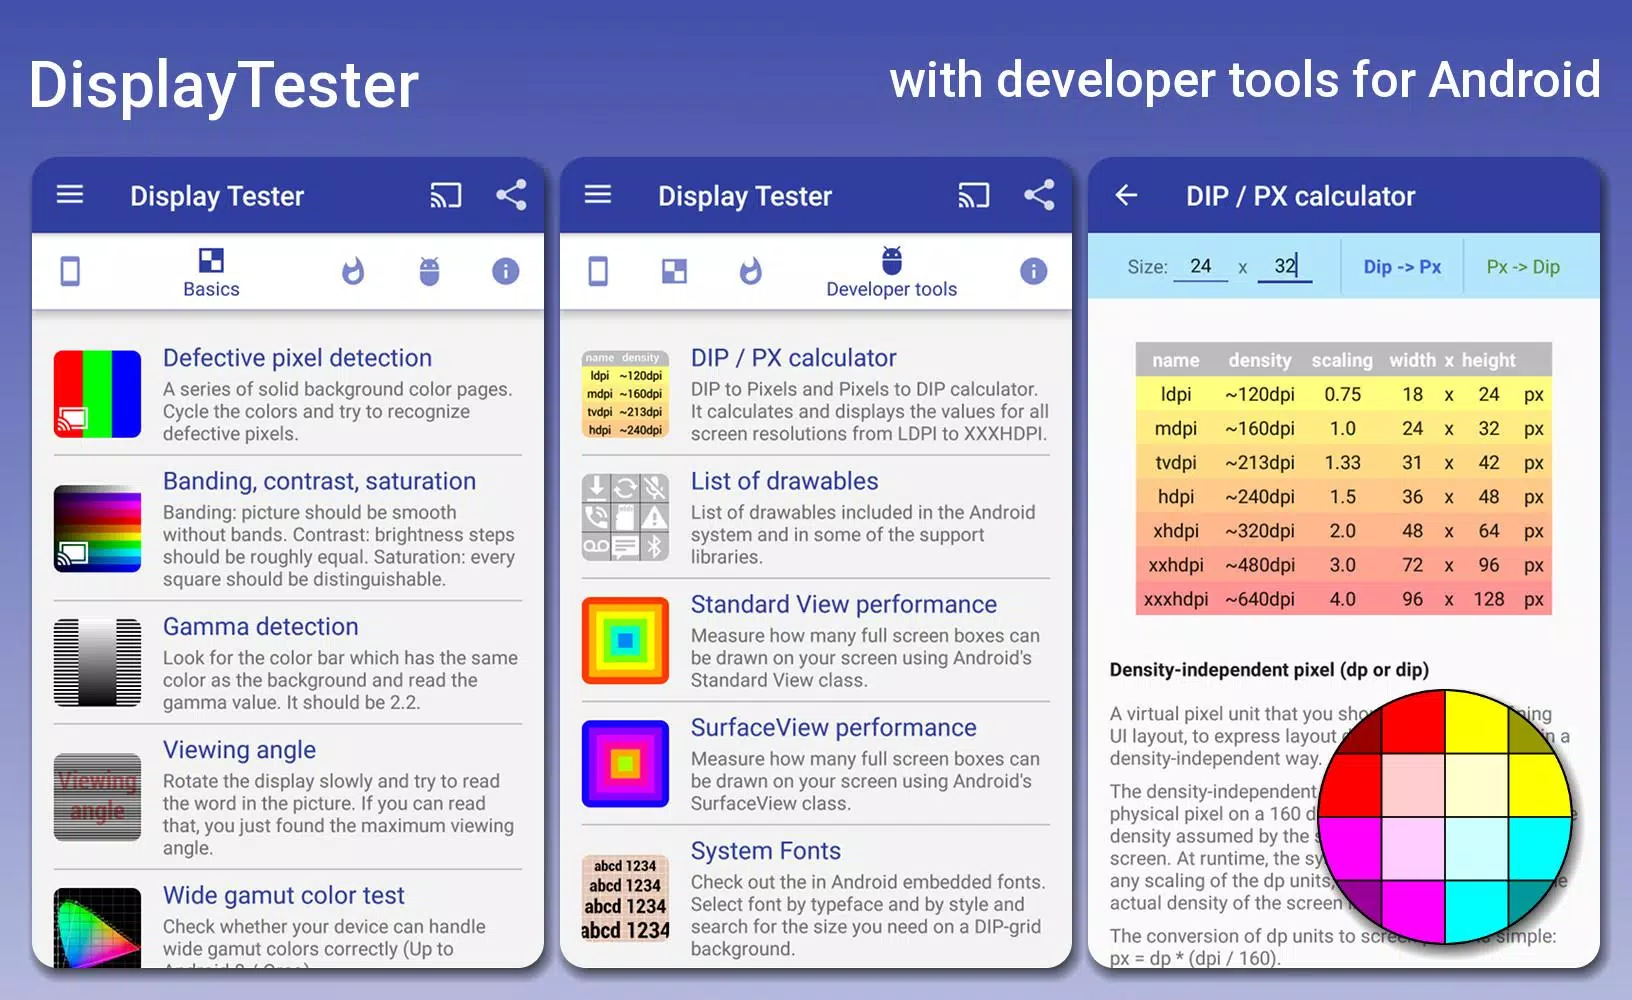
Task: Open info tab icon in middle screen
Action: click(x=1033, y=271)
